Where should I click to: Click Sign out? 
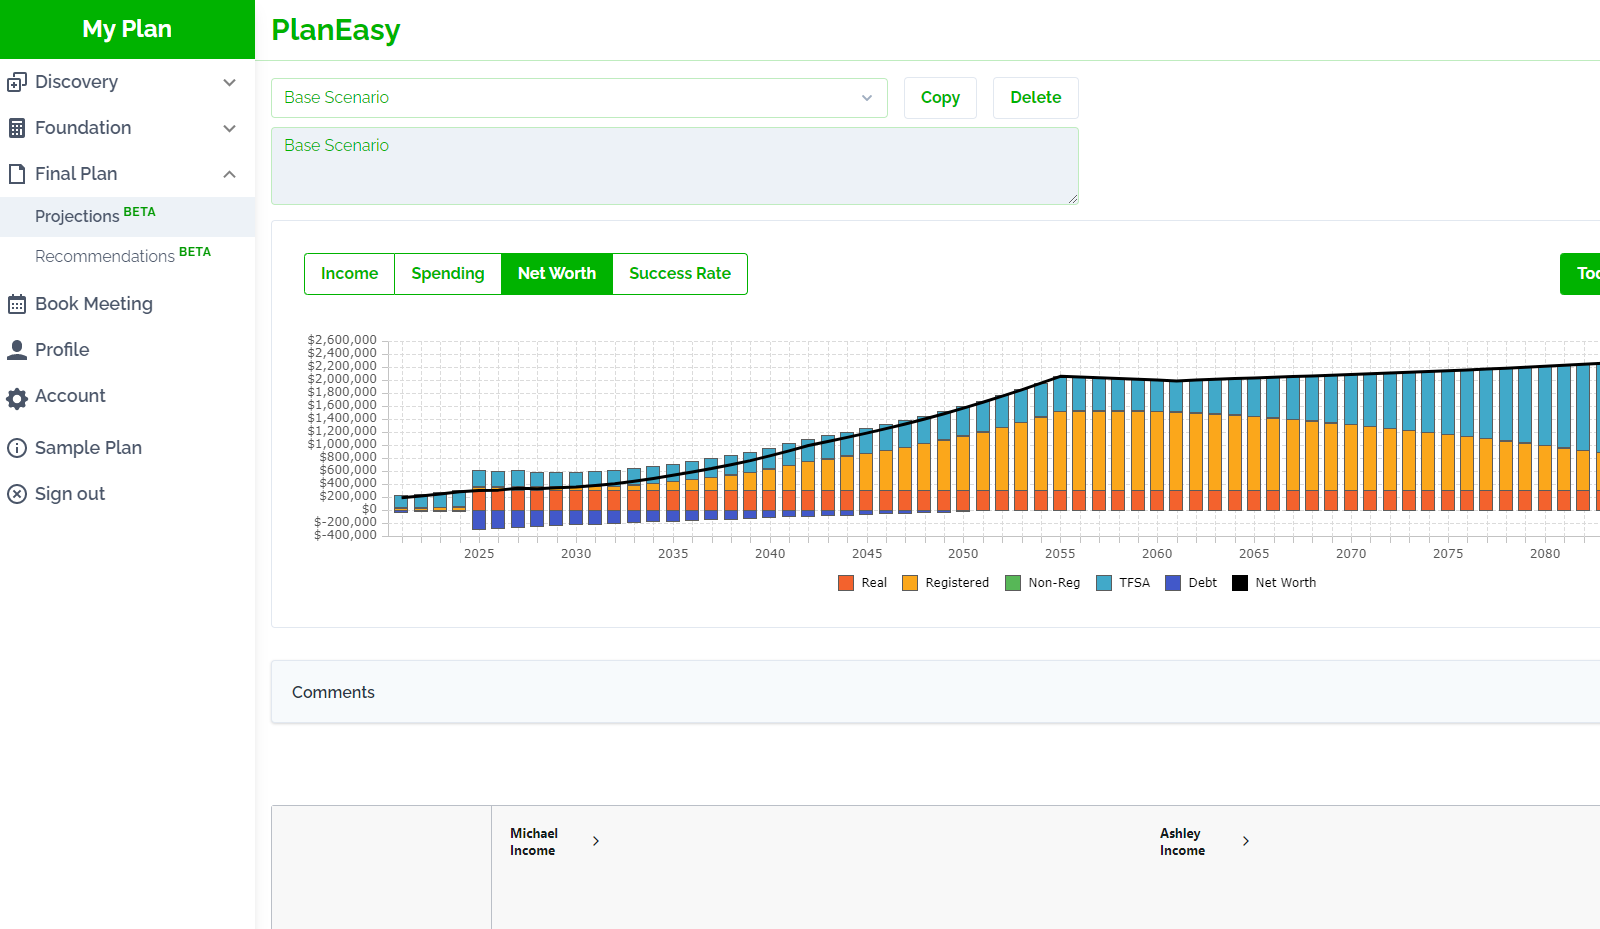(70, 494)
